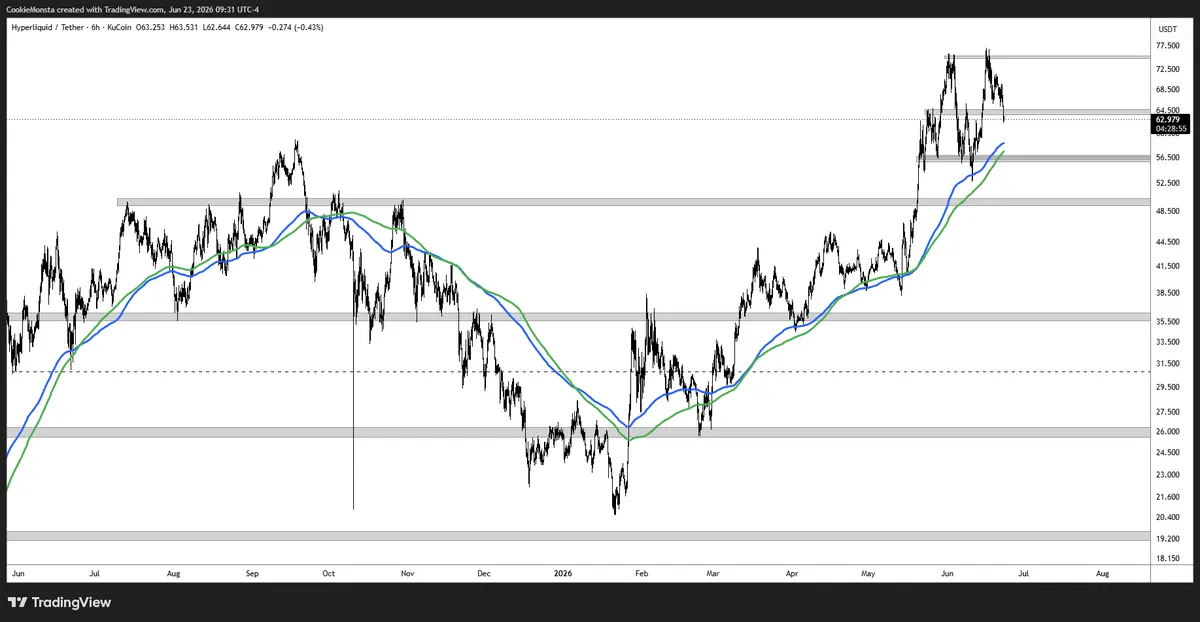Click the 52.500 price axis label
Viewport: 1200px width, 622px height.
pyautogui.click(x=1167, y=183)
